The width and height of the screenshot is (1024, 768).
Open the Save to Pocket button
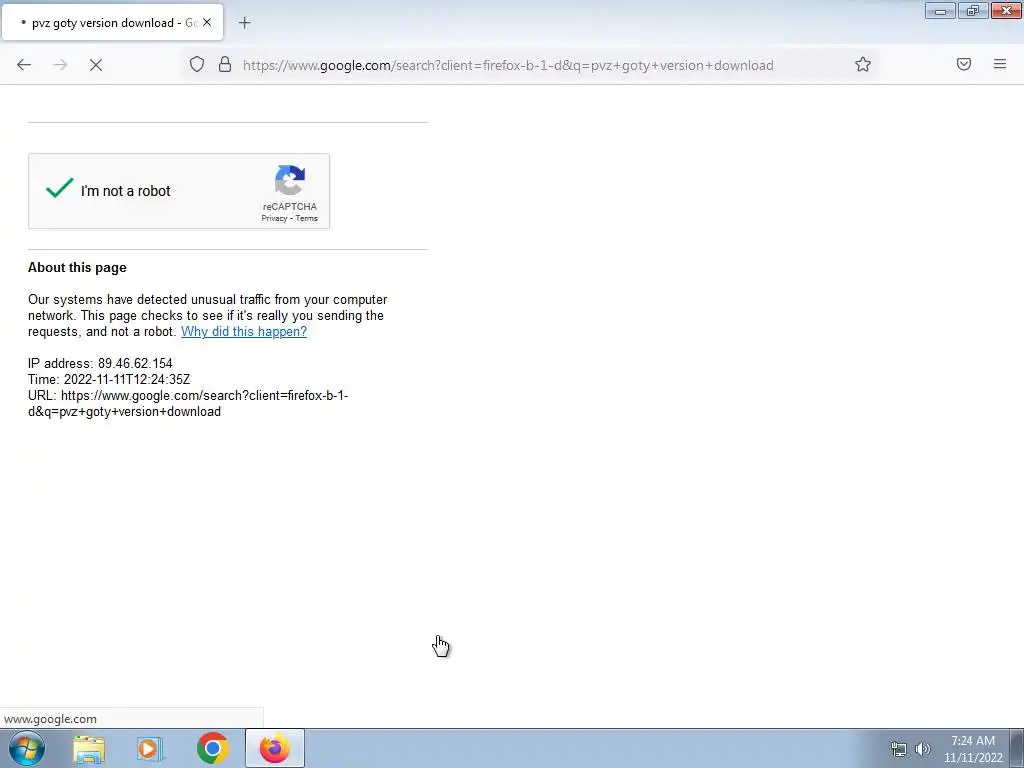[x=964, y=64]
